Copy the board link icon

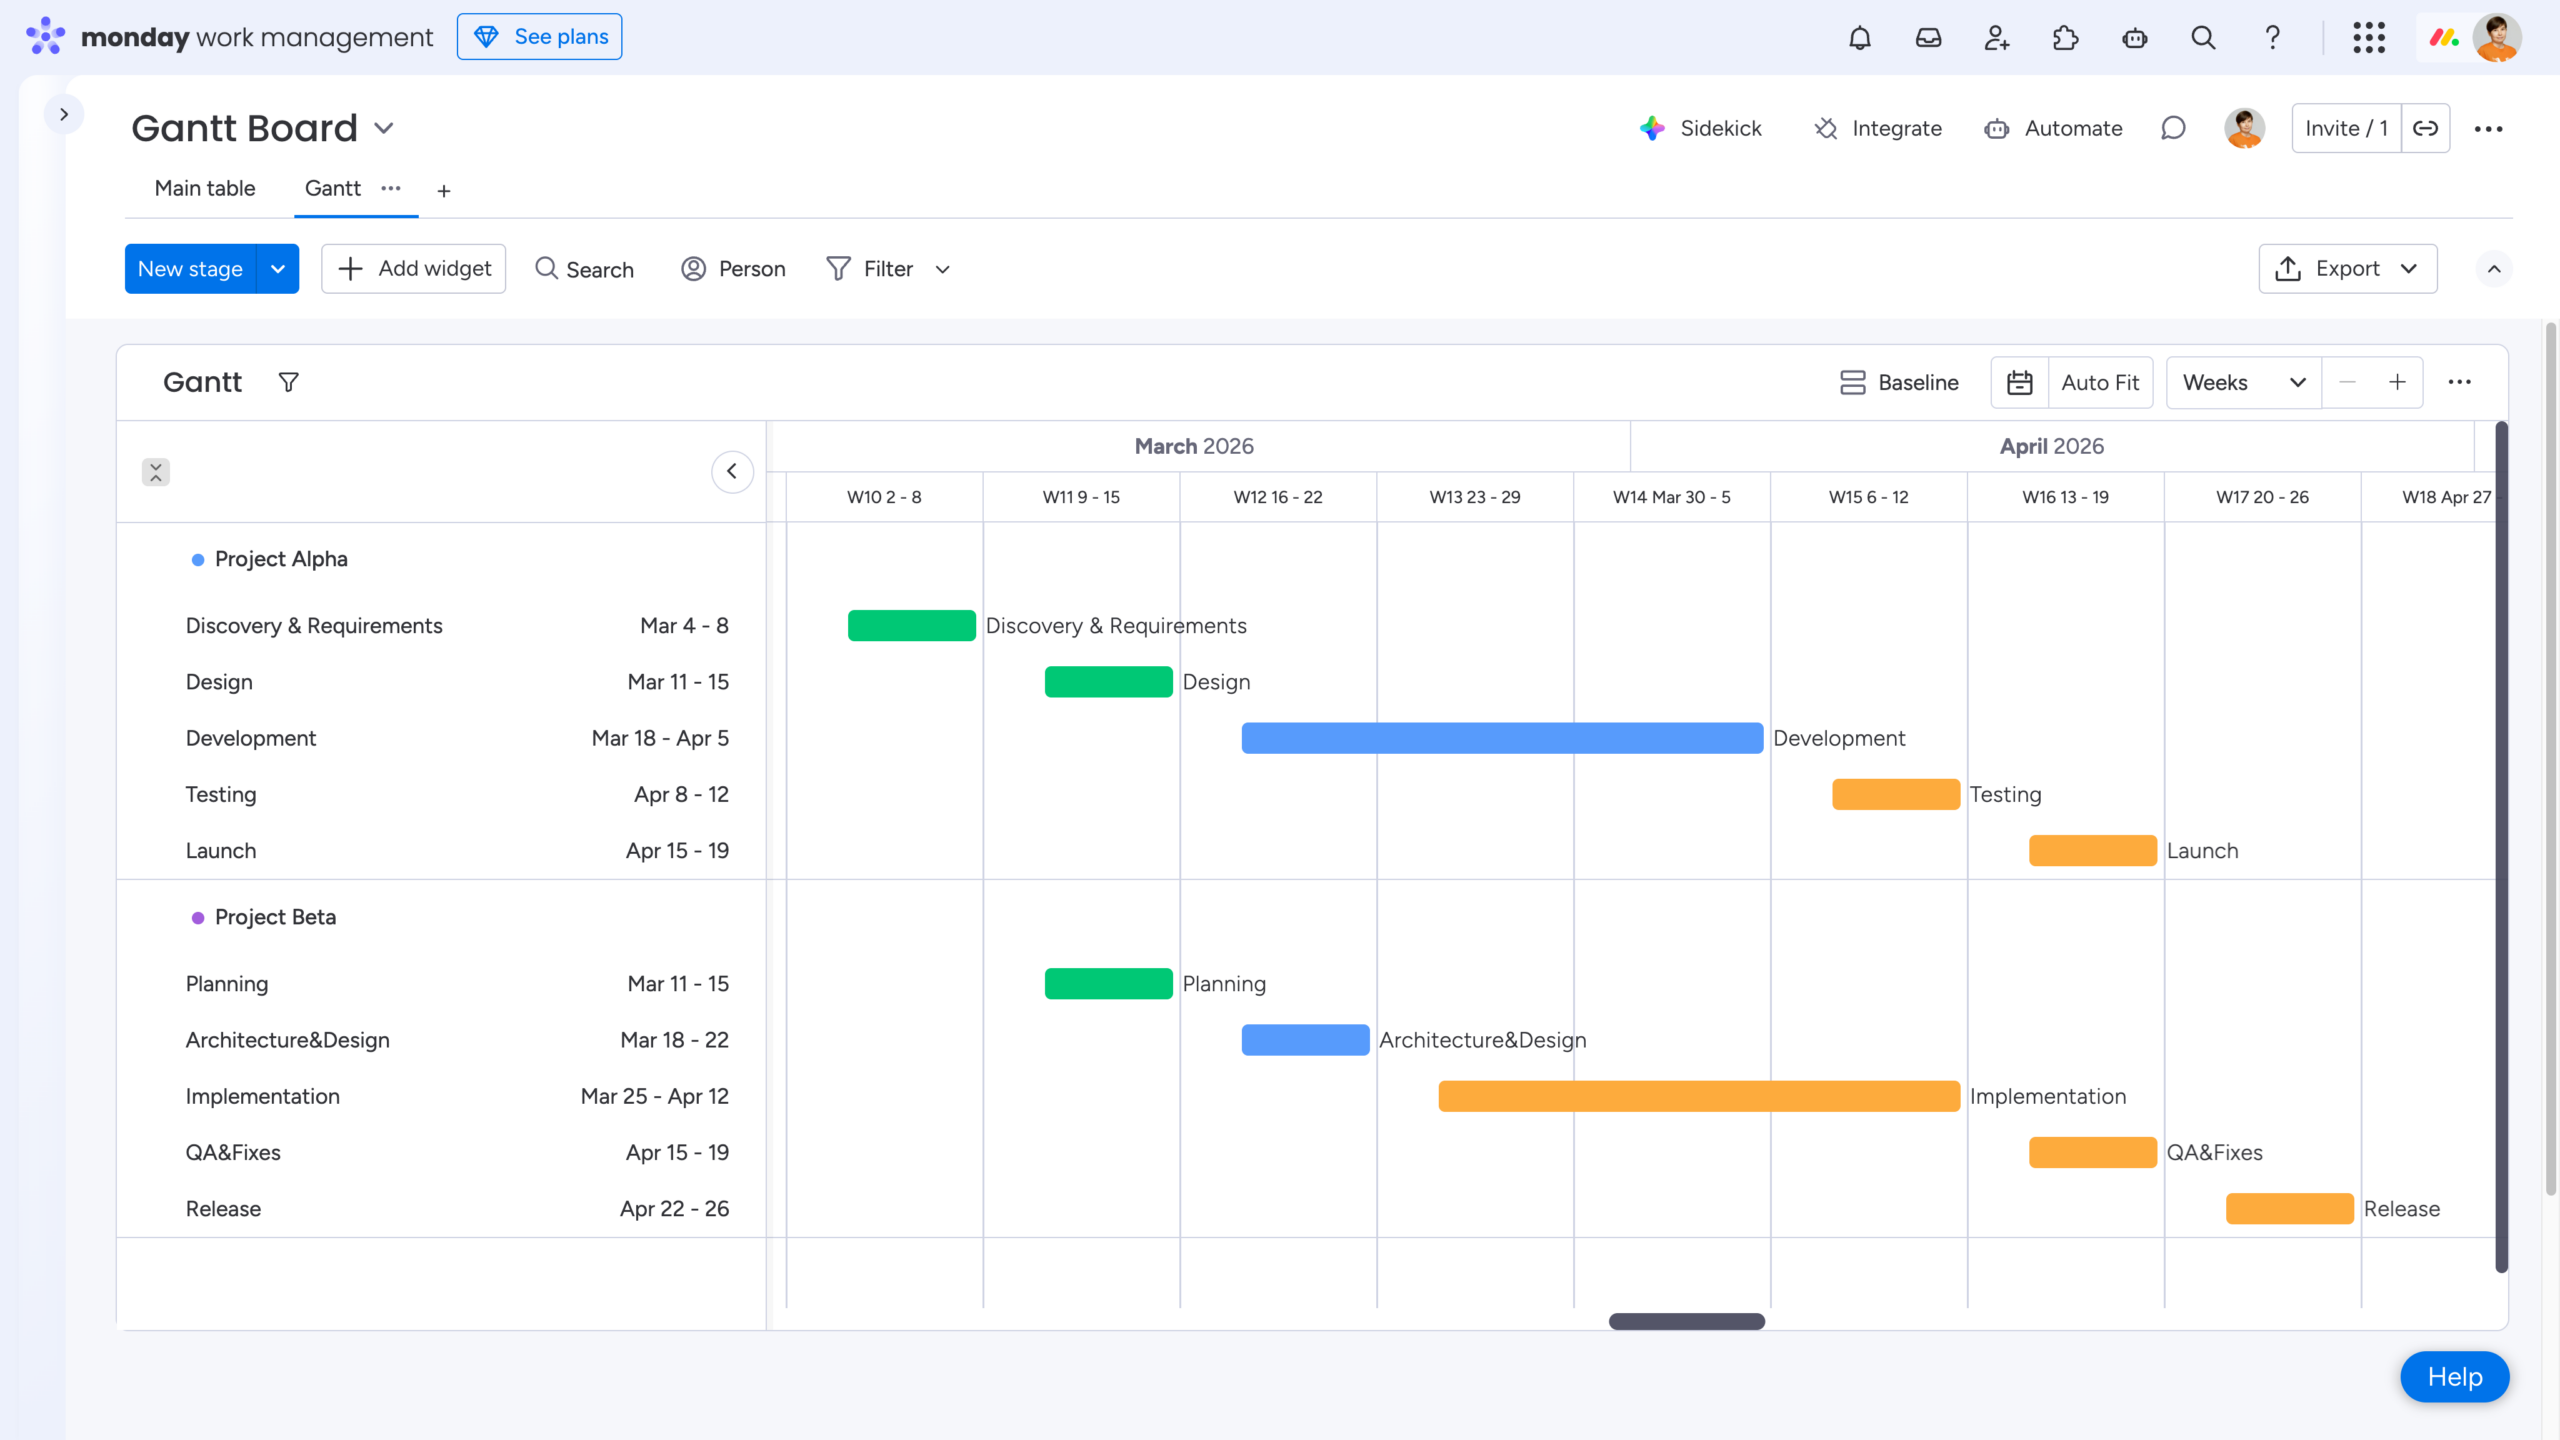[2428, 128]
